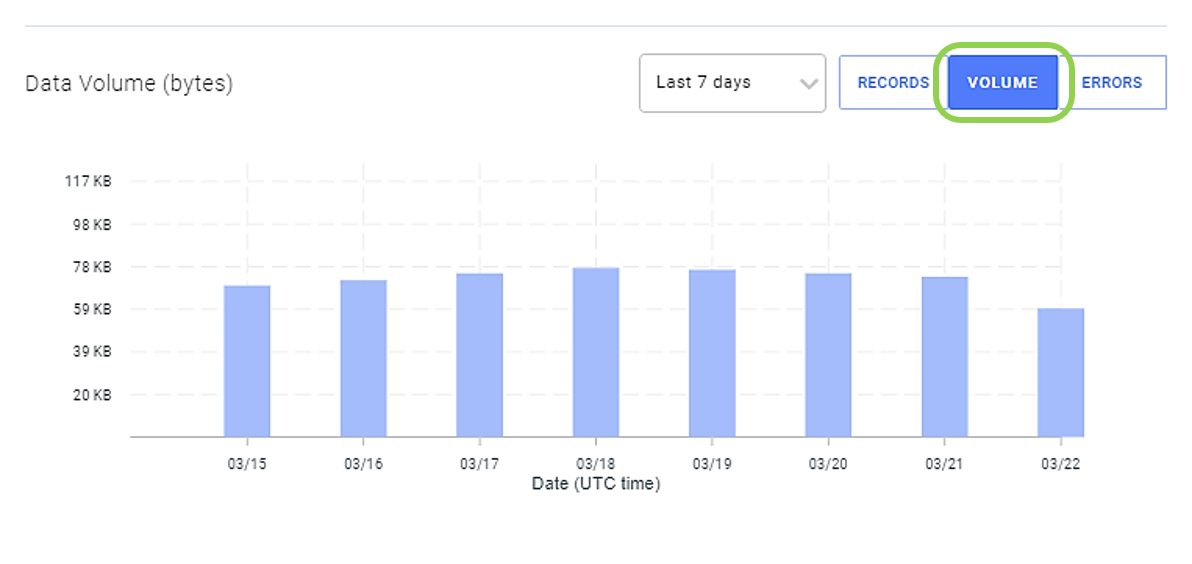Click the 03/22 date label
1192x564 pixels.
(x=1060, y=464)
